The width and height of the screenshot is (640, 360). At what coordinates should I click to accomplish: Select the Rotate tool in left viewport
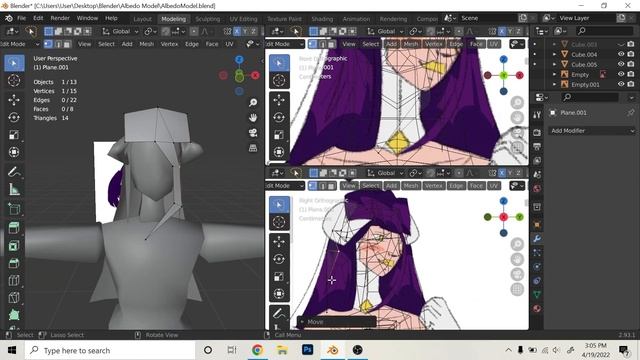coord(14,118)
